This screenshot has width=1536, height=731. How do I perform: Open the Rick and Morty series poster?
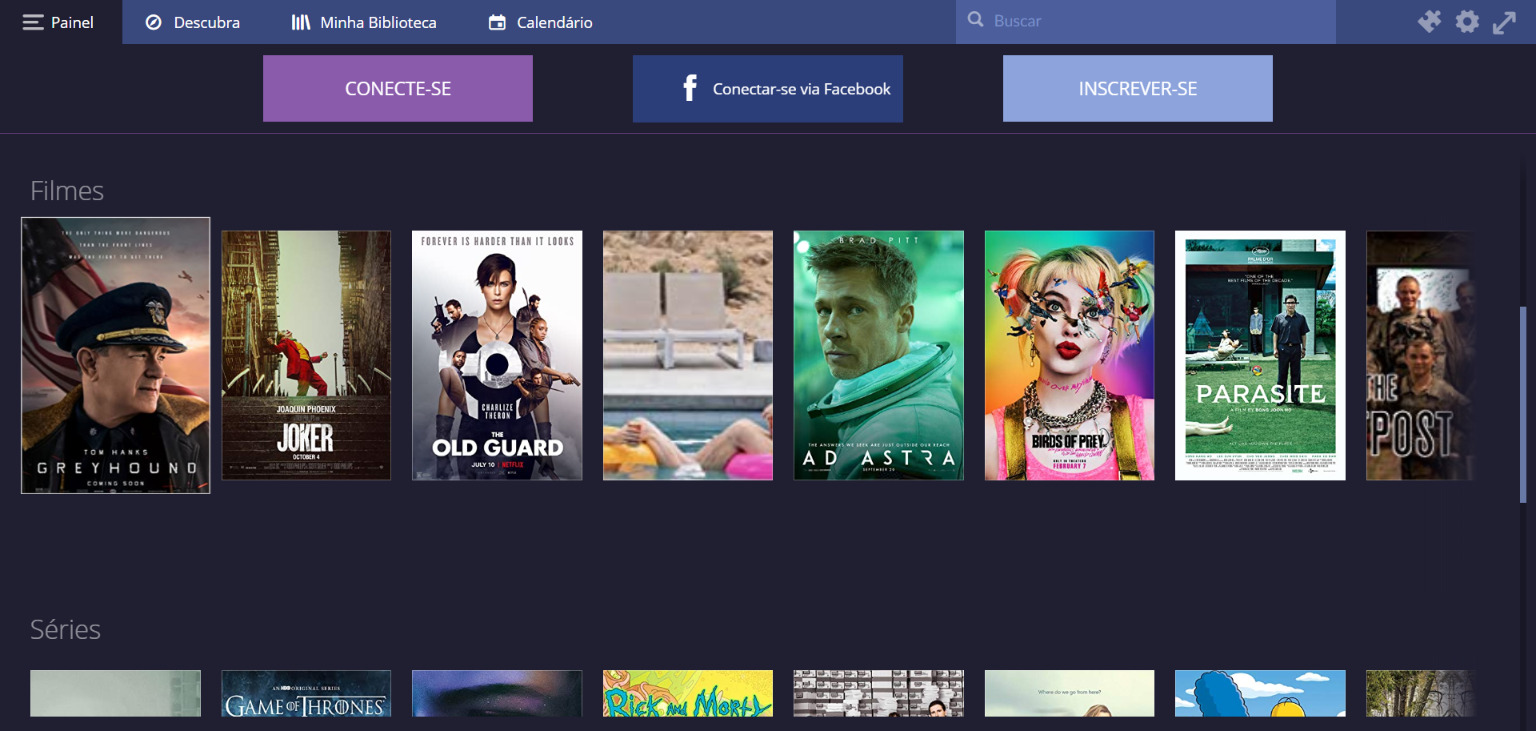point(688,693)
